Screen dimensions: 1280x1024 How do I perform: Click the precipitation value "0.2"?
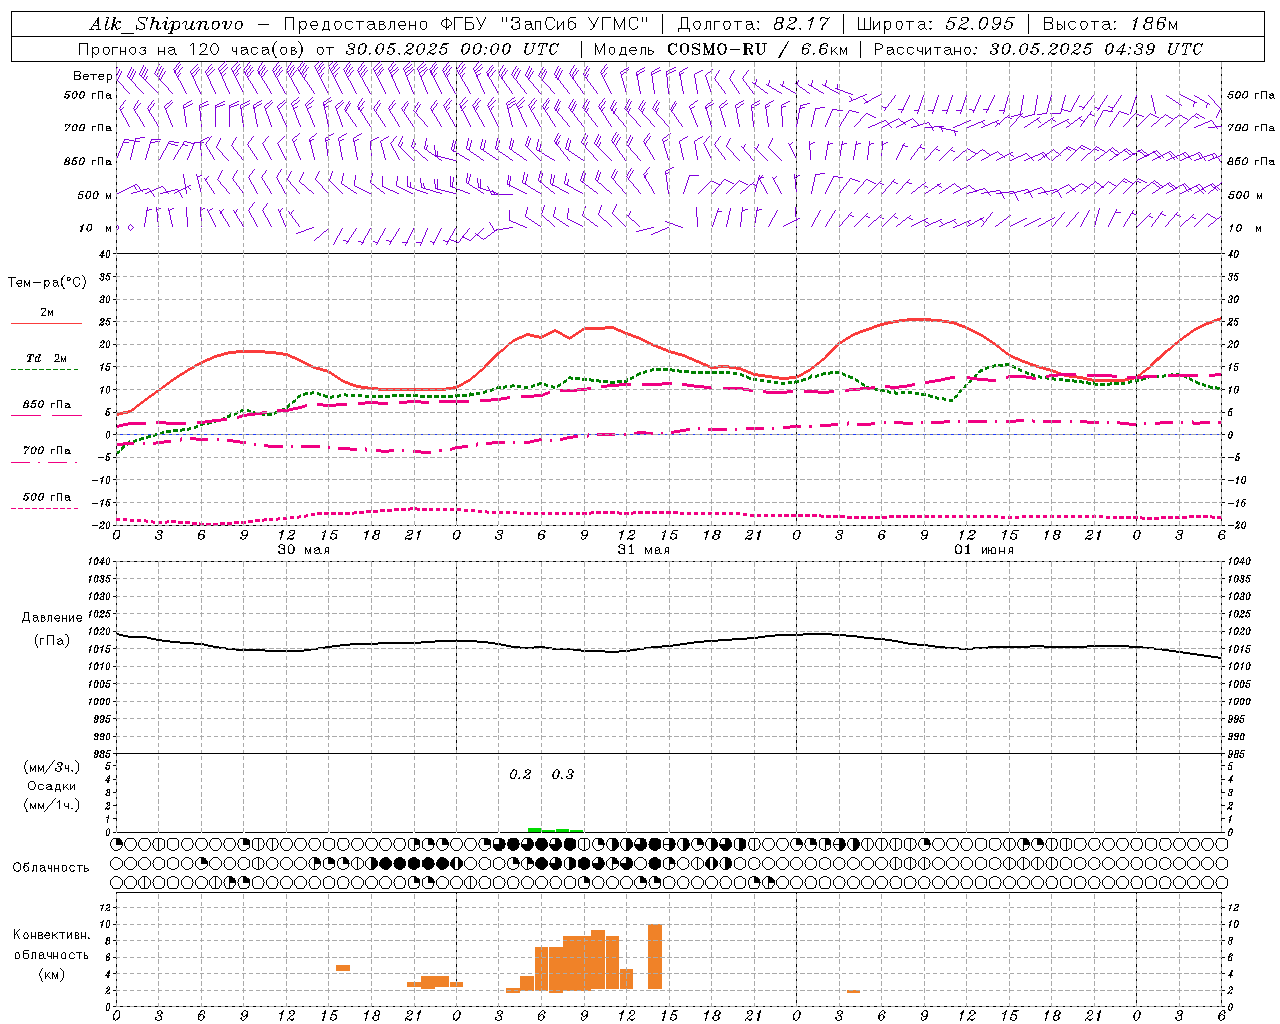click(520, 775)
